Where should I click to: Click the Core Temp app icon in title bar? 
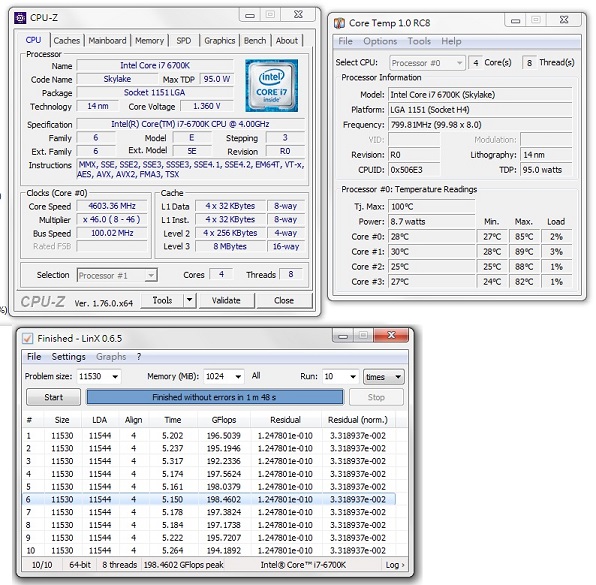pyautogui.click(x=339, y=23)
